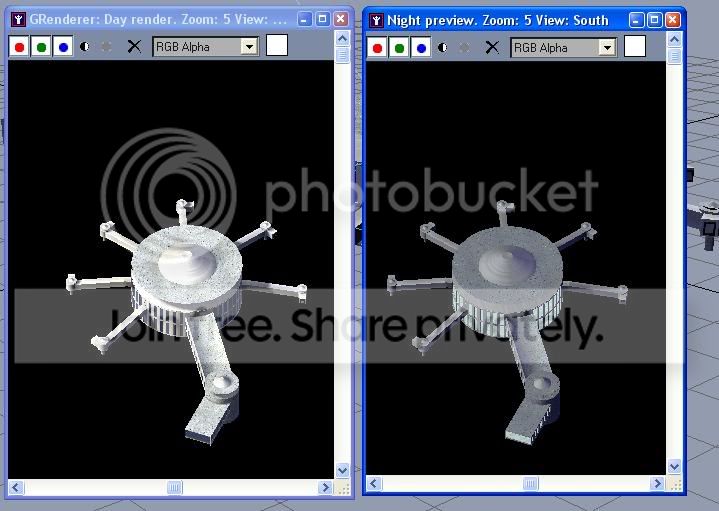Viewport: 719px width, 511px height.
Task: Click scroll right arrow in Day render window
Action: 325,487
